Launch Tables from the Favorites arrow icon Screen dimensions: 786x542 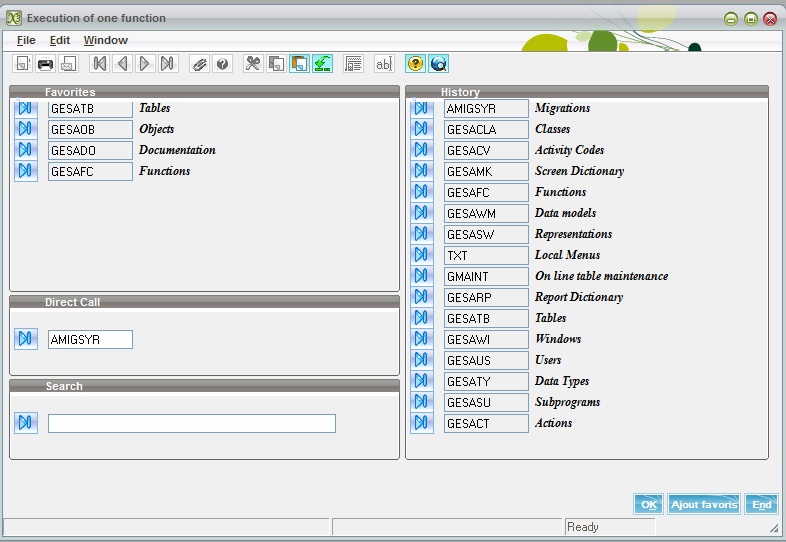pyautogui.click(x=26, y=108)
